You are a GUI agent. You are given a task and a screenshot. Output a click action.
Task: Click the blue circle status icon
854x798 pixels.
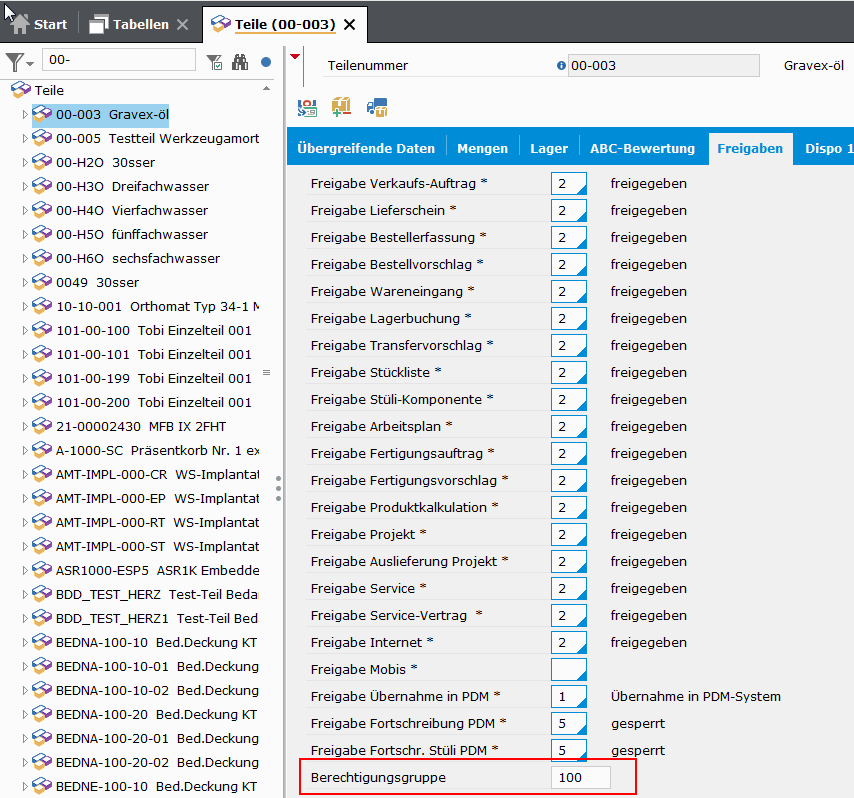[266, 62]
